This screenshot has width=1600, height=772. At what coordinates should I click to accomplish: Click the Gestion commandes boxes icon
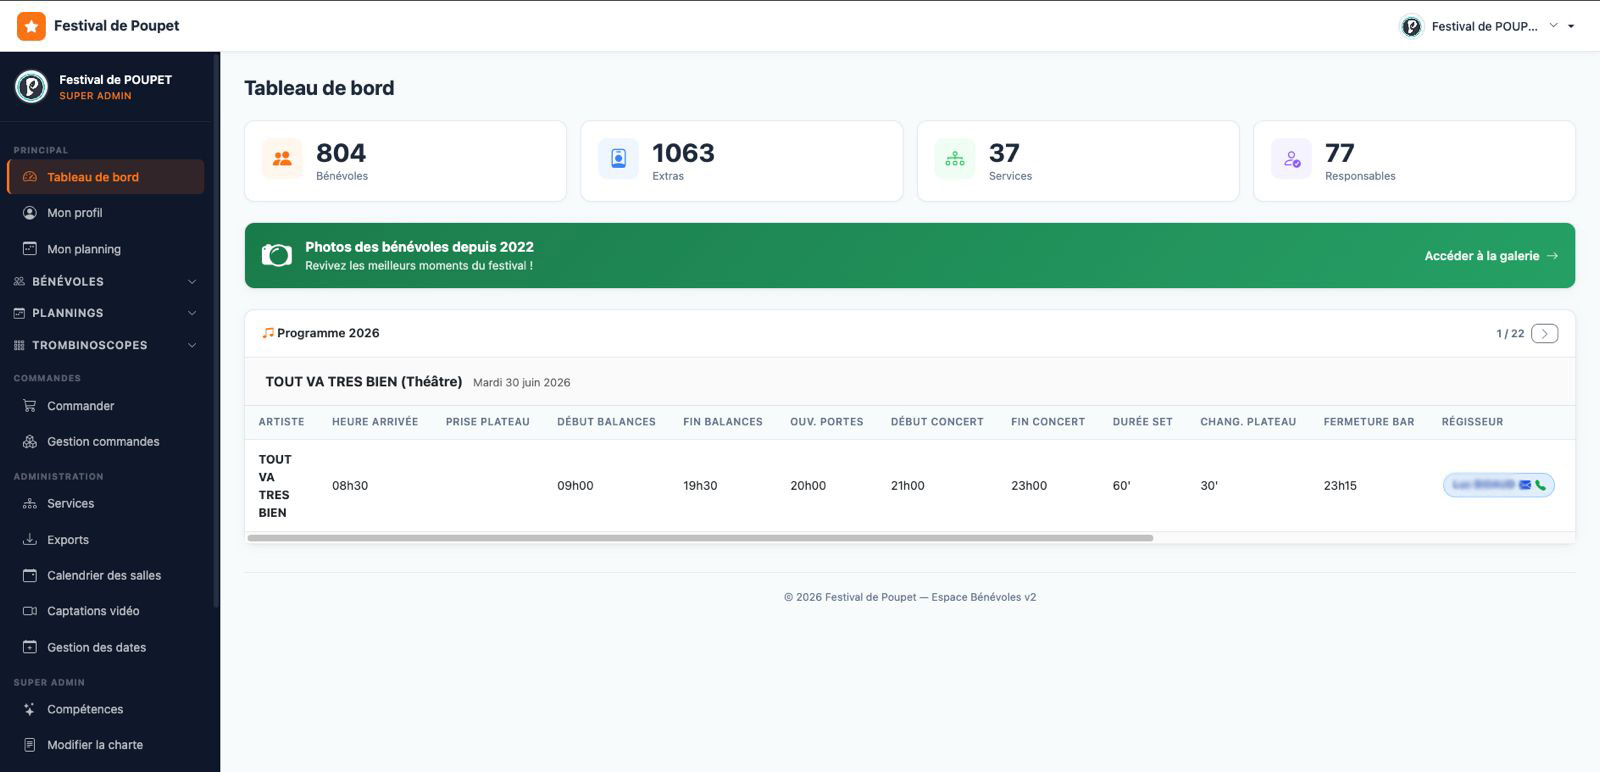pos(30,442)
